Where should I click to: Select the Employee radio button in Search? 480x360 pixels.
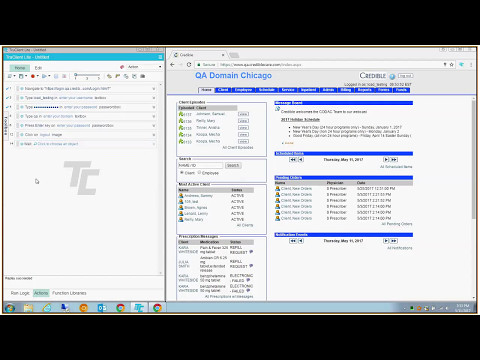pos(199,173)
